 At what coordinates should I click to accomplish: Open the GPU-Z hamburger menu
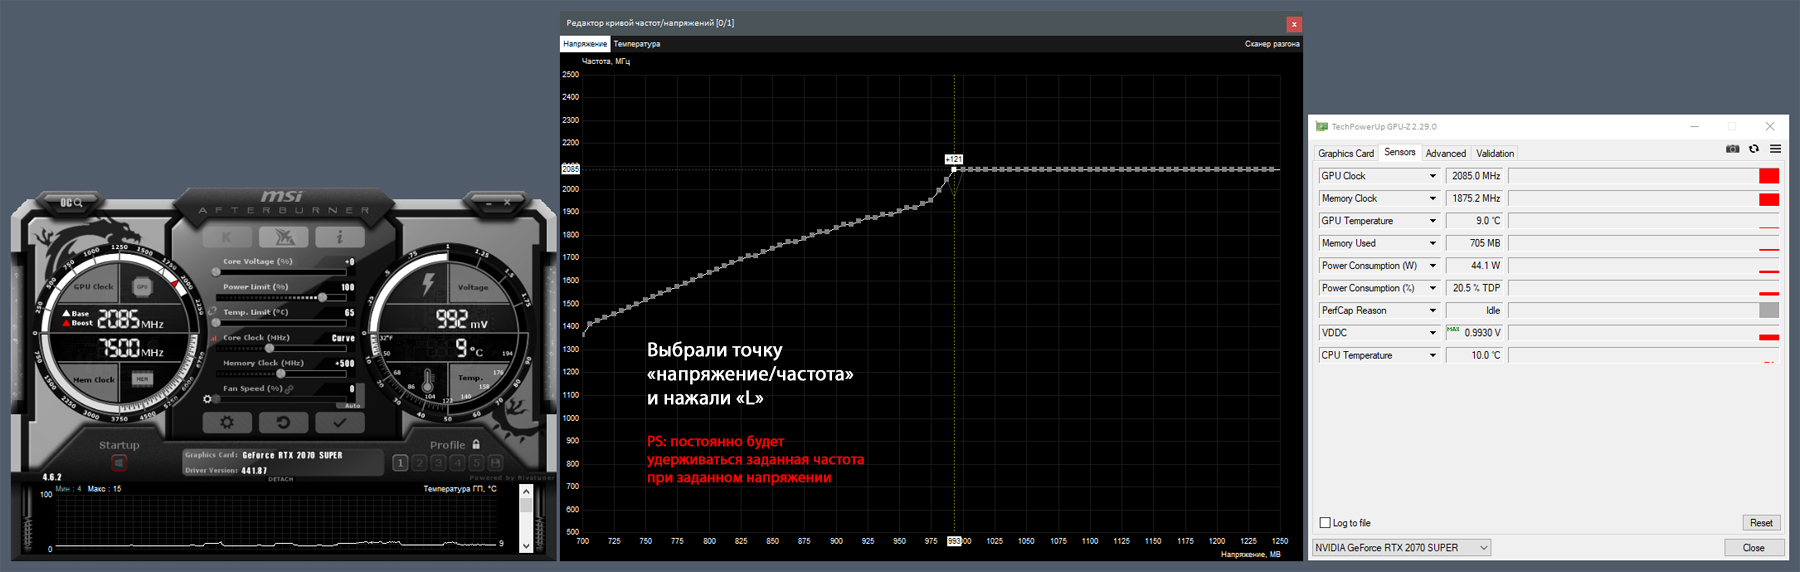click(1775, 149)
